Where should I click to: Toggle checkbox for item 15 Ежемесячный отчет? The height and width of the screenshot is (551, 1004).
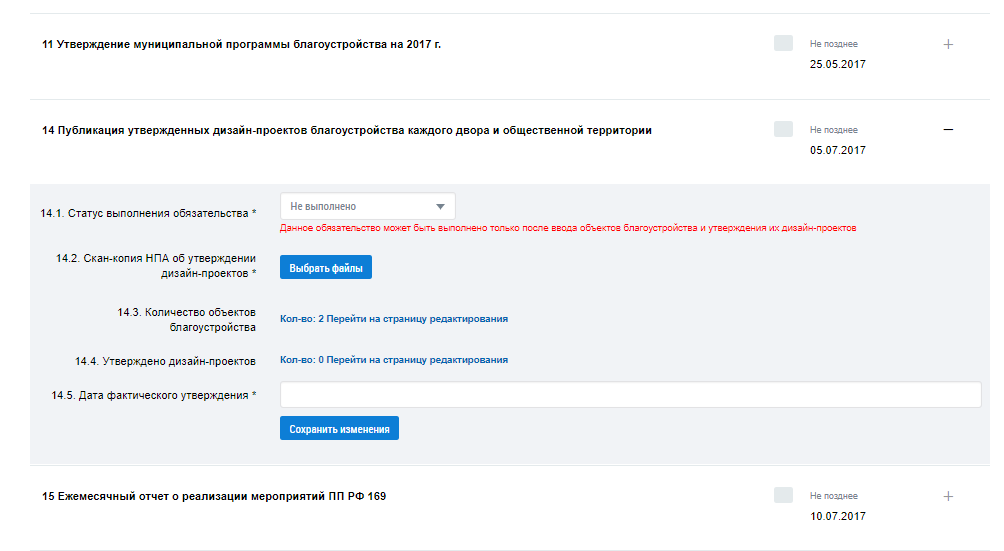pyautogui.click(x=783, y=495)
